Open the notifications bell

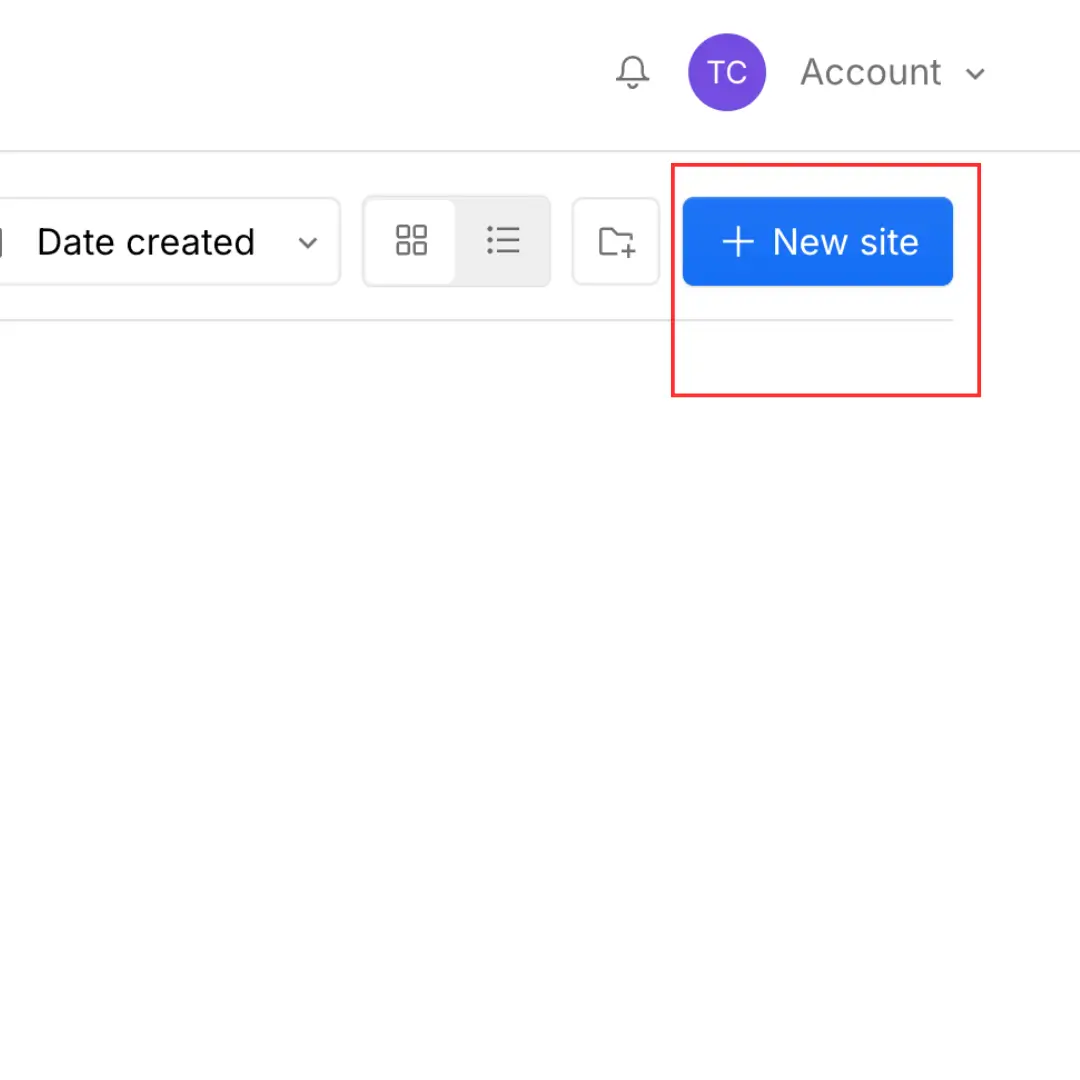pos(632,72)
